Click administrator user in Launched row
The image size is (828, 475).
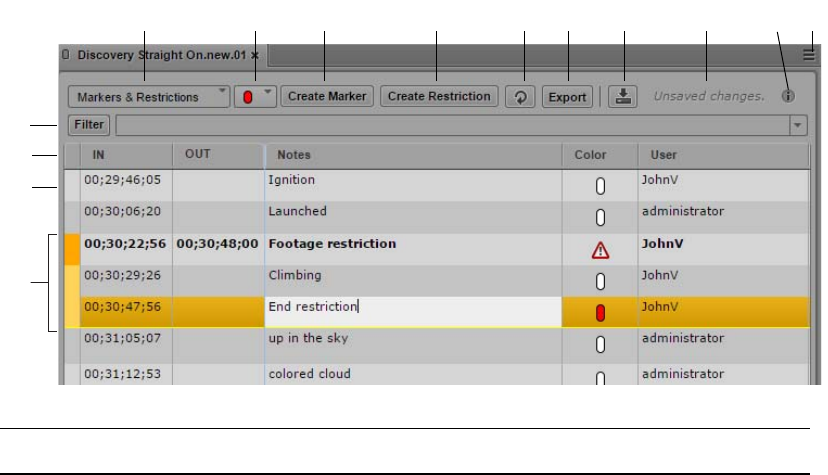click(x=683, y=211)
